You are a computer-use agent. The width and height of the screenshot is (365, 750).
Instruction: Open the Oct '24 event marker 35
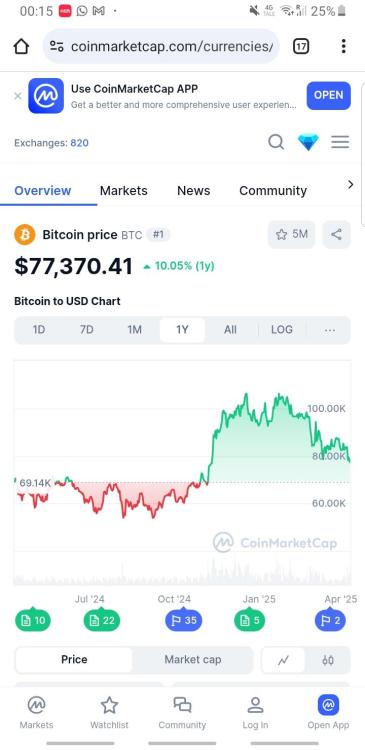184,620
